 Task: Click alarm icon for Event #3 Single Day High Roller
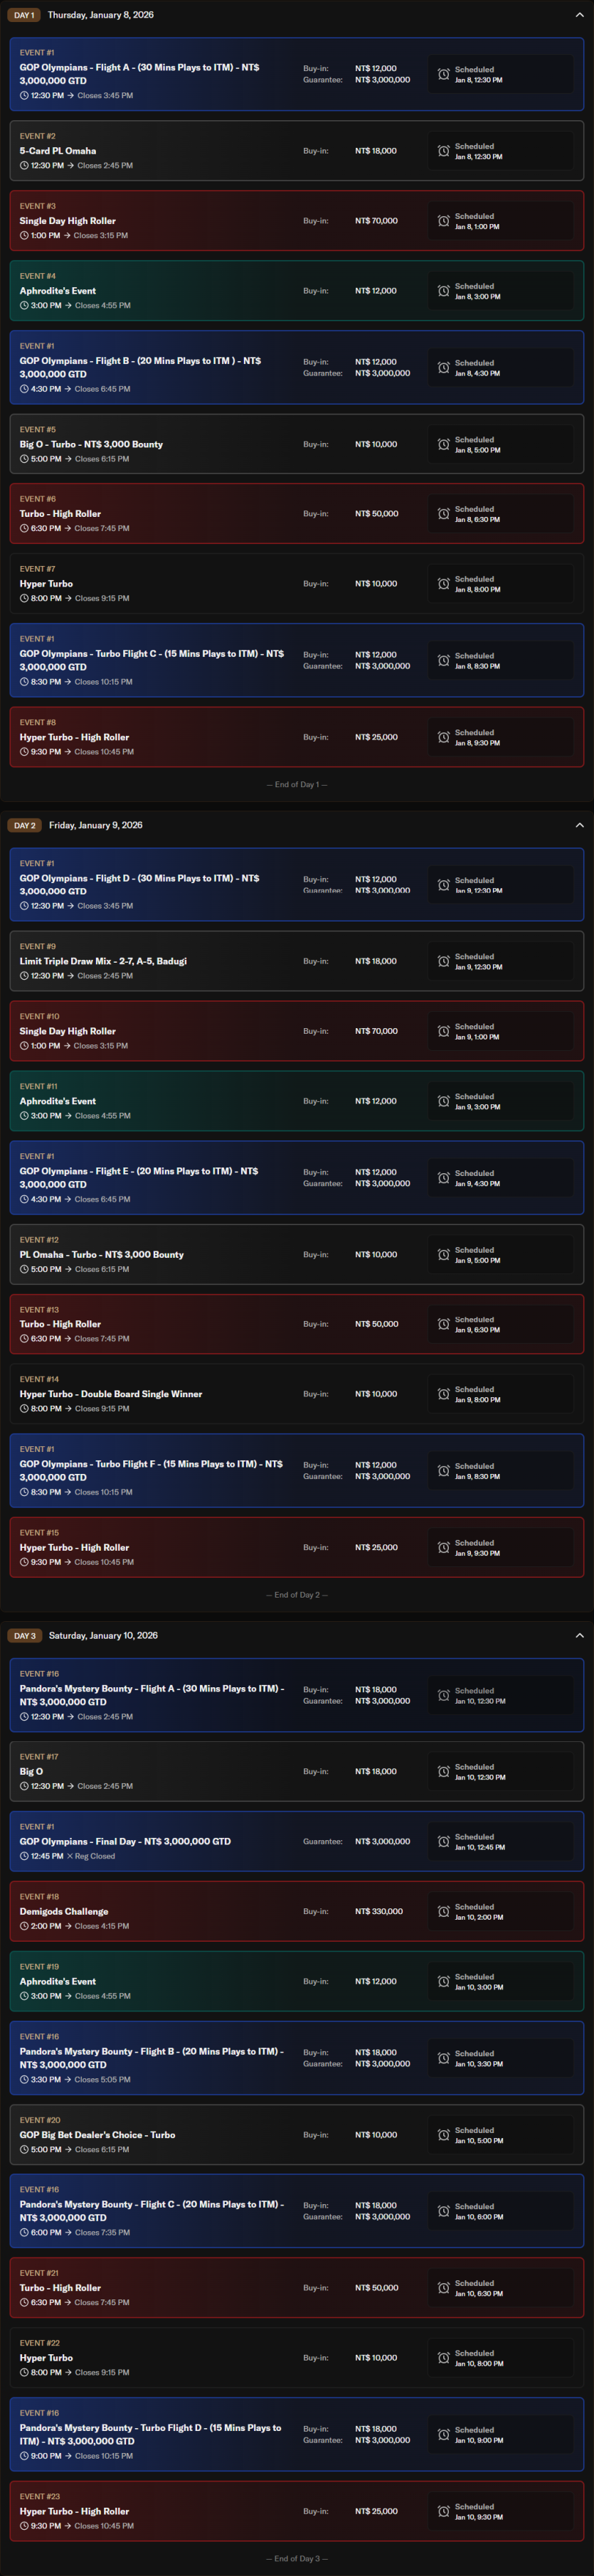(443, 221)
